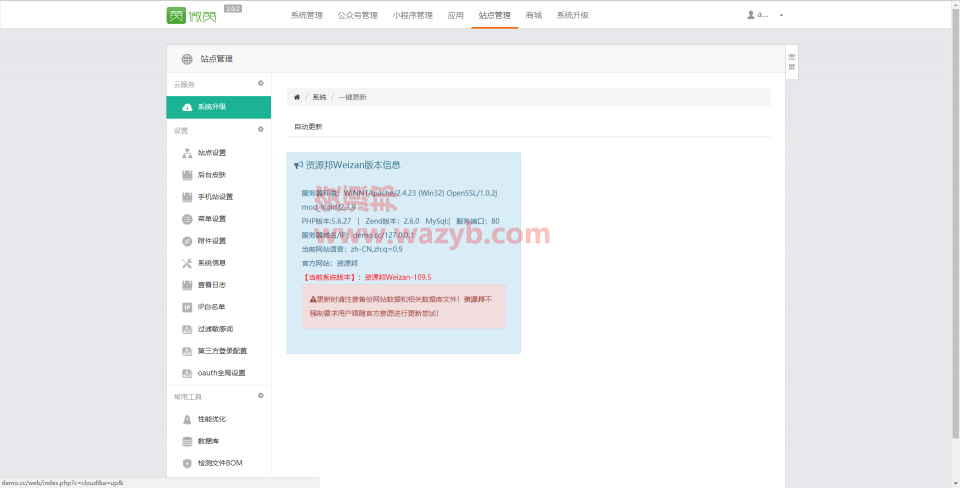
Task: Open the user account dropdown
Action: [x=765, y=15]
